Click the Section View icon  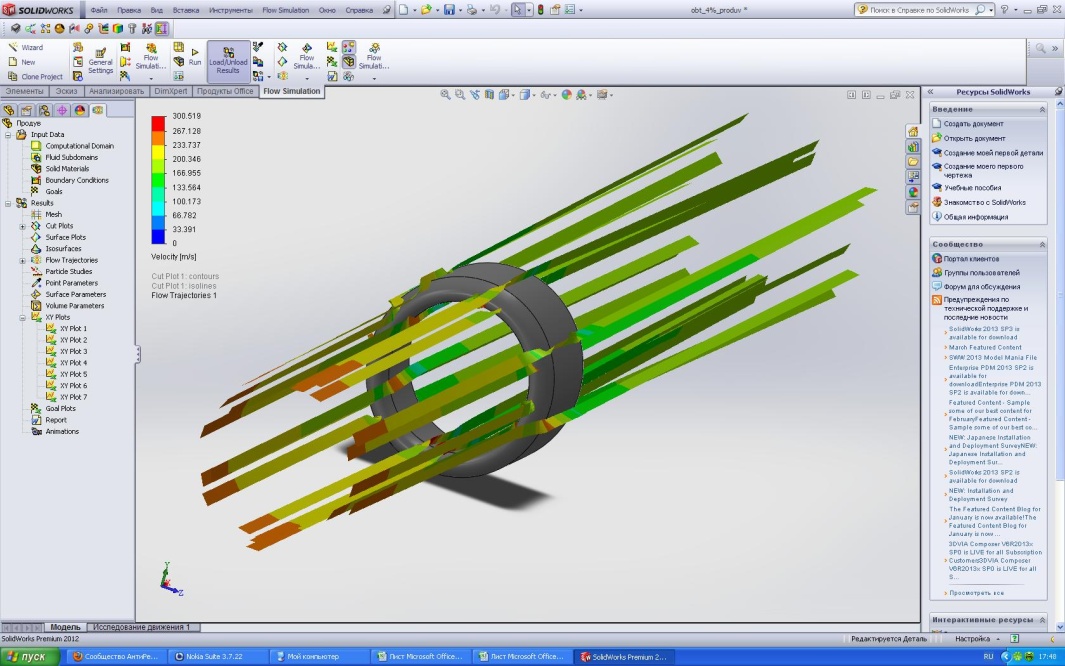click(489, 95)
